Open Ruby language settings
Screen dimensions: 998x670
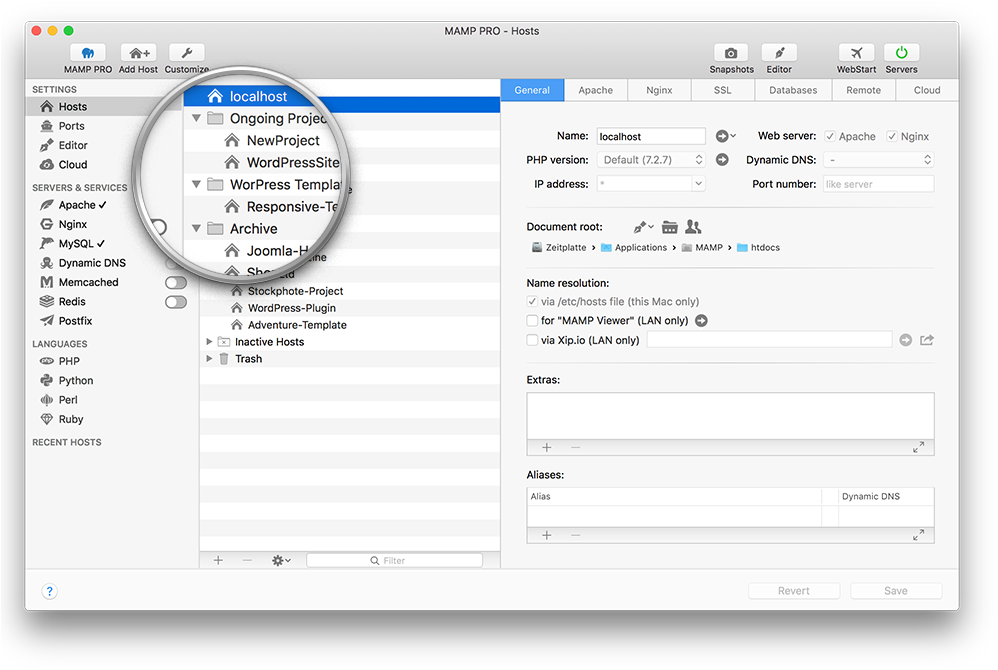point(71,419)
